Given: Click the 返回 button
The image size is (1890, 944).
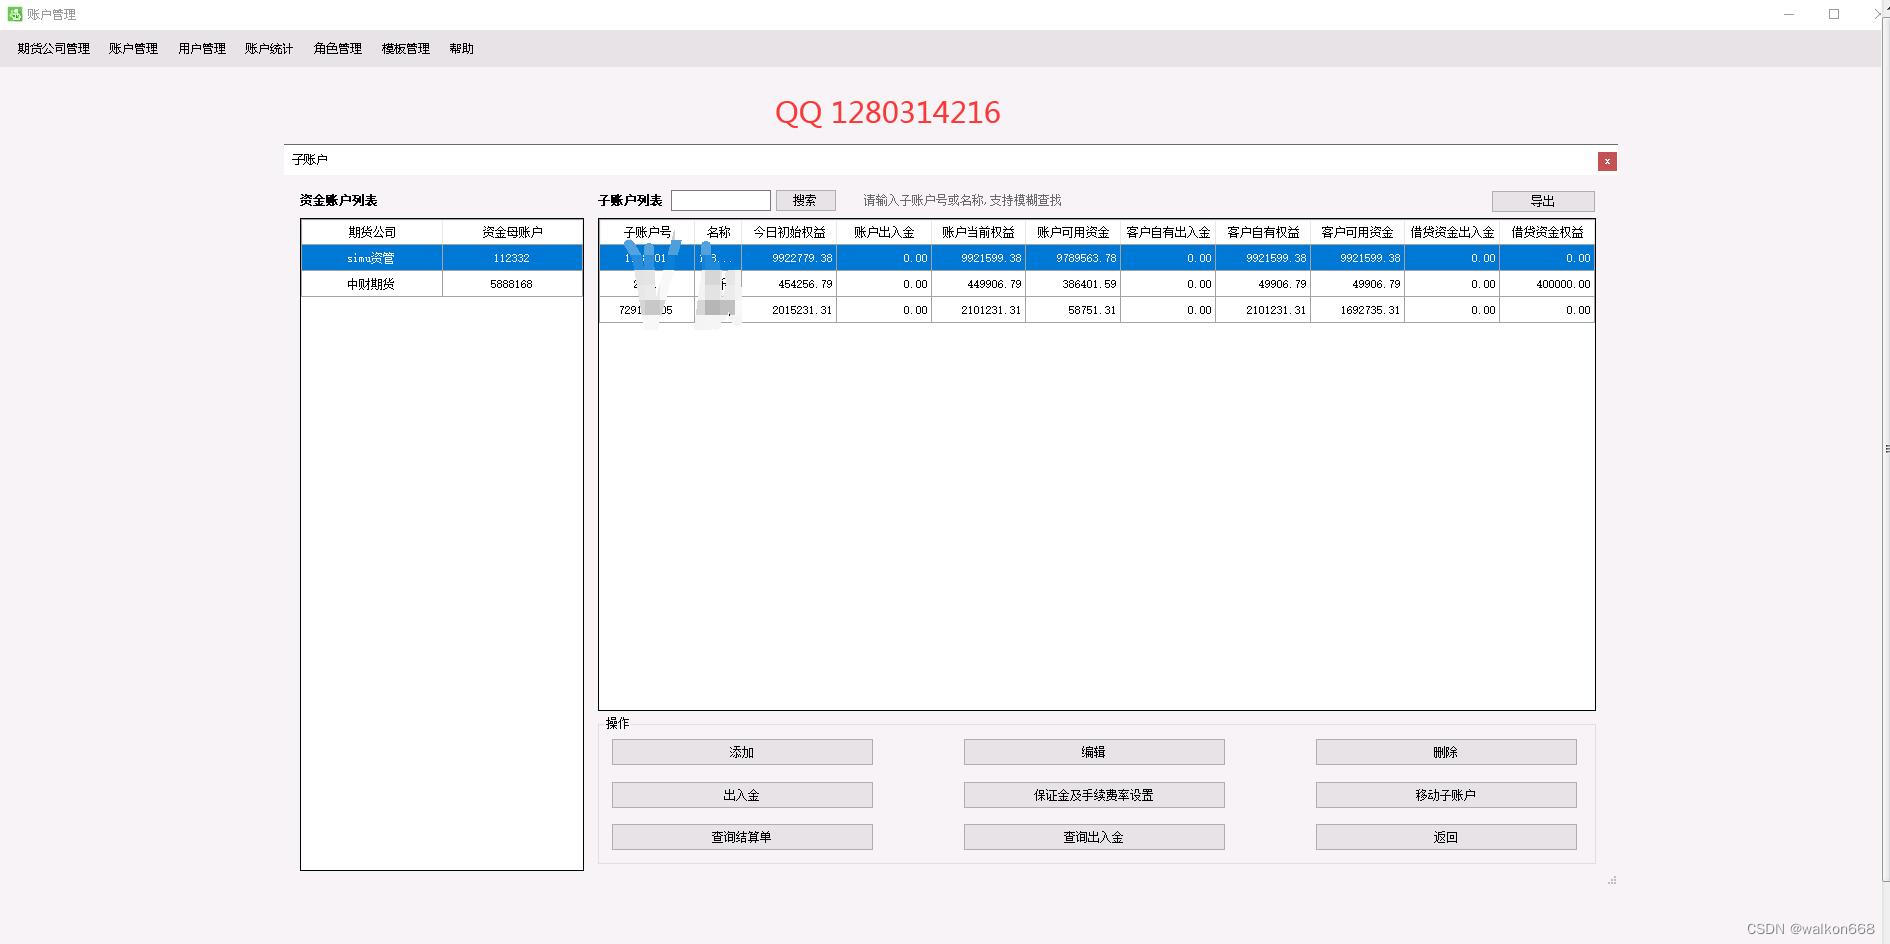Looking at the screenshot, I should coord(1446,837).
